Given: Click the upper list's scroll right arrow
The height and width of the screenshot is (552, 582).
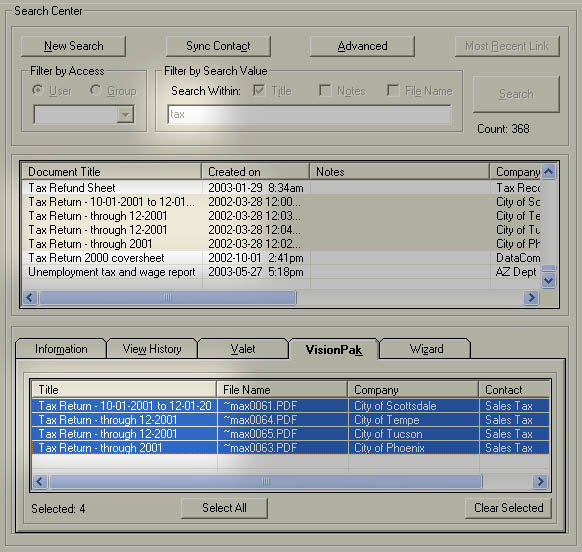Looking at the screenshot, I should [532, 297].
